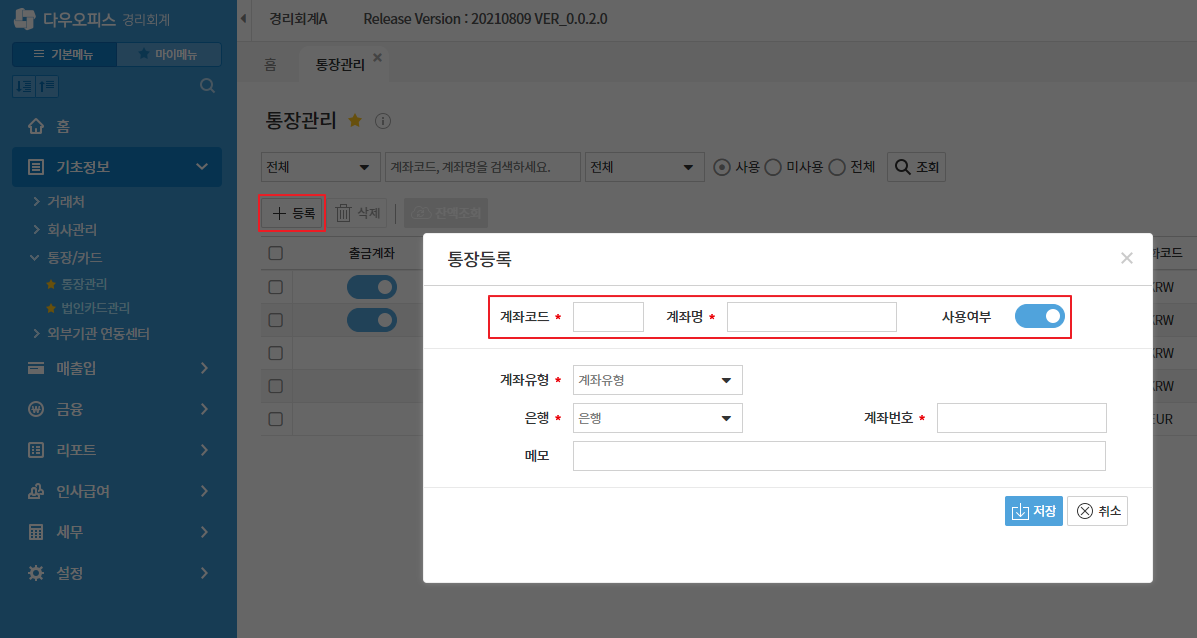Click the expand-all menu icon in sidebar
Screen dimensions: 1197x638
[x=24, y=86]
